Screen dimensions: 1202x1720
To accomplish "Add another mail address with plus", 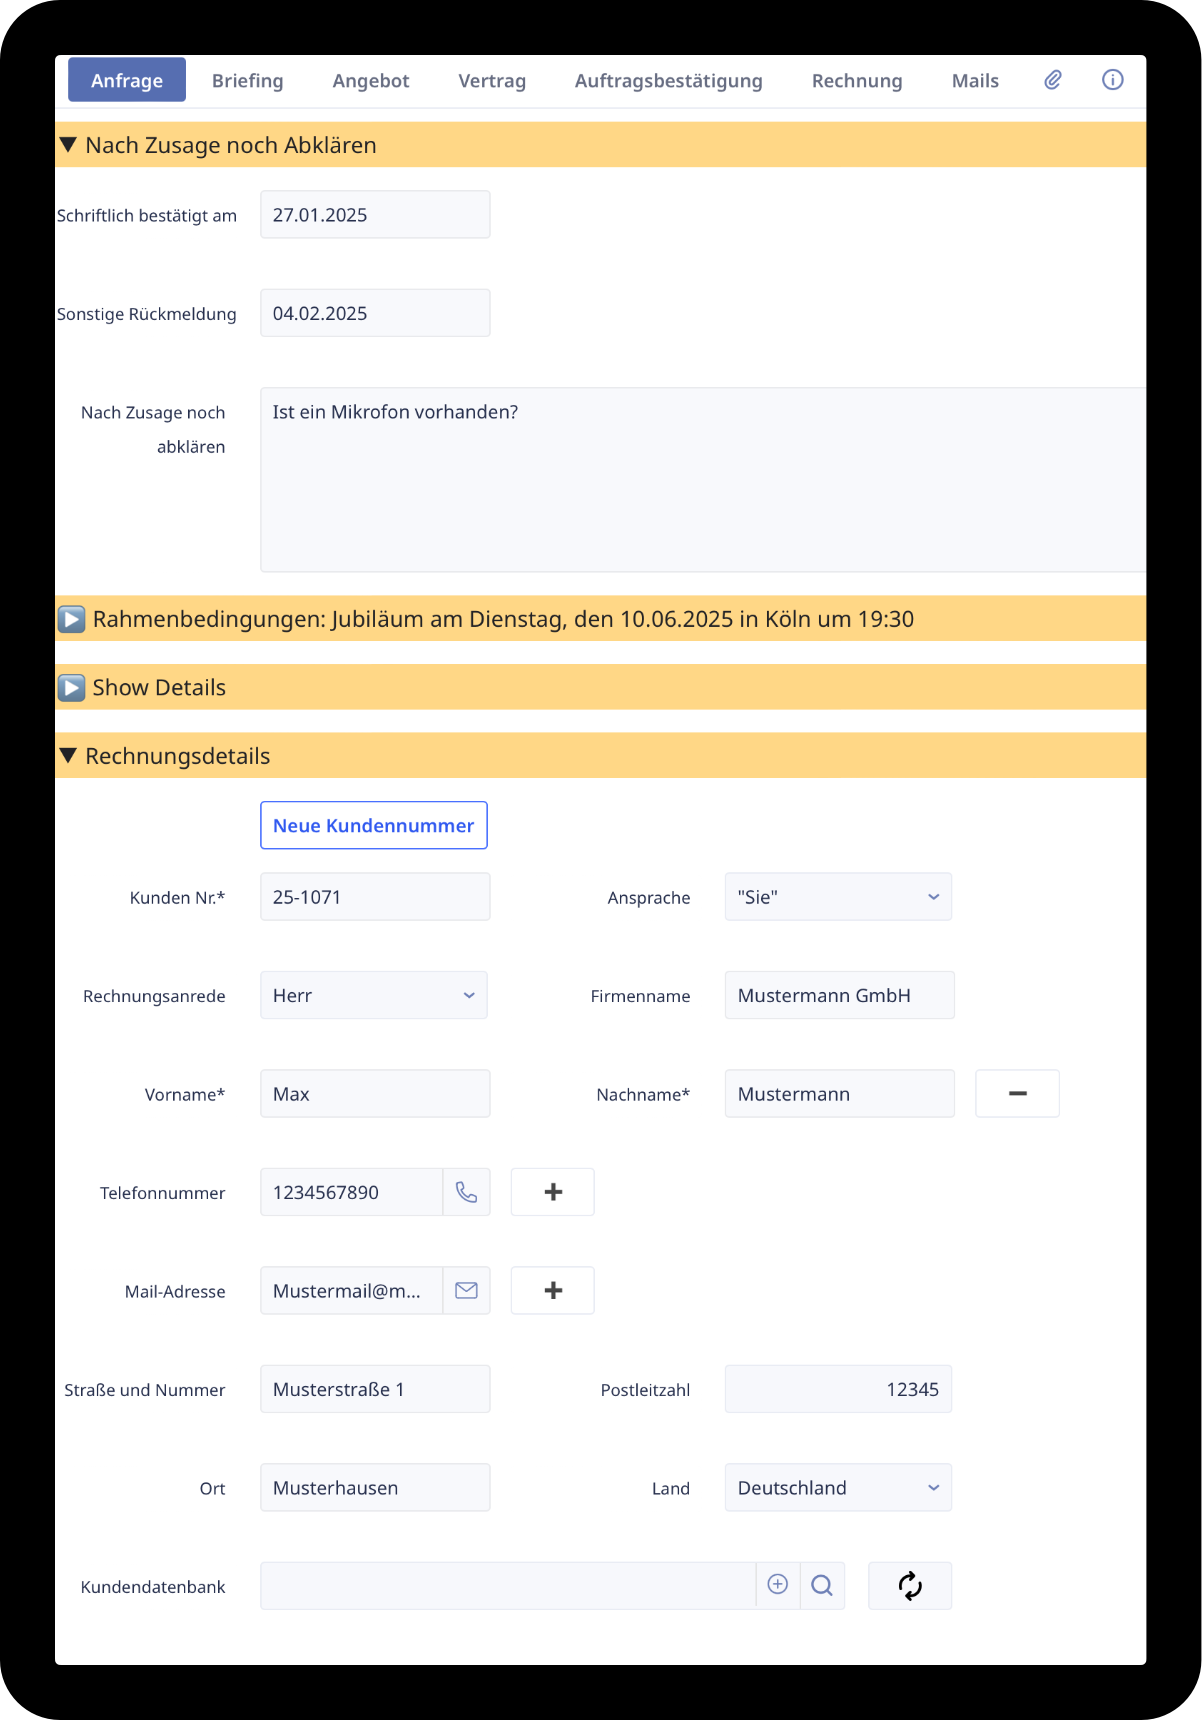I will point(553,1291).
